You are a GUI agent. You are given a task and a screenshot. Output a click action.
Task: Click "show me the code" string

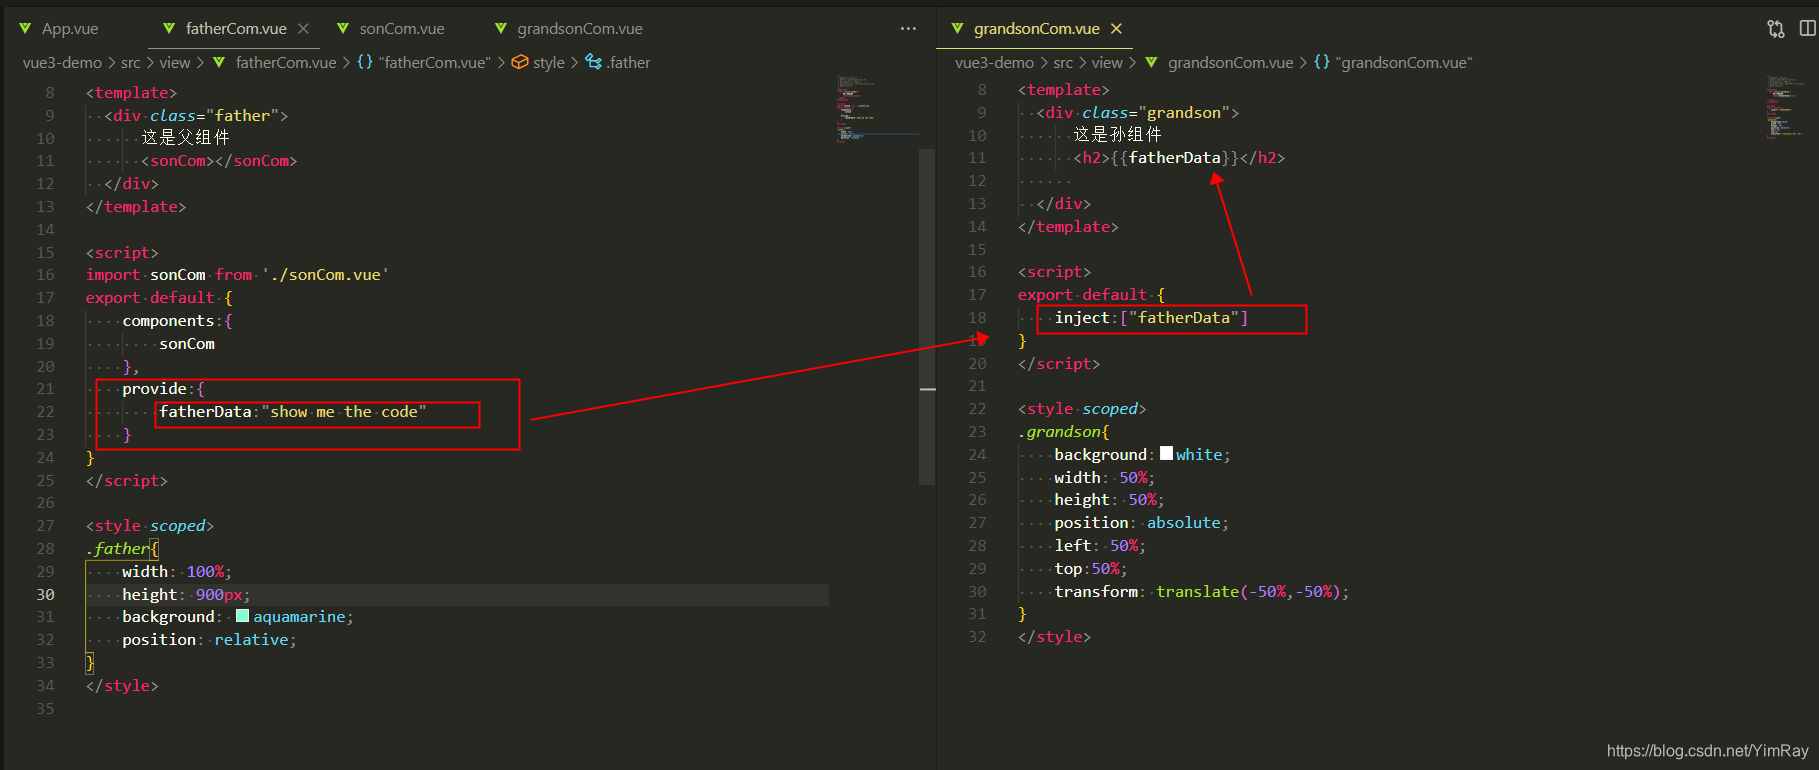[x=344, y=411]
